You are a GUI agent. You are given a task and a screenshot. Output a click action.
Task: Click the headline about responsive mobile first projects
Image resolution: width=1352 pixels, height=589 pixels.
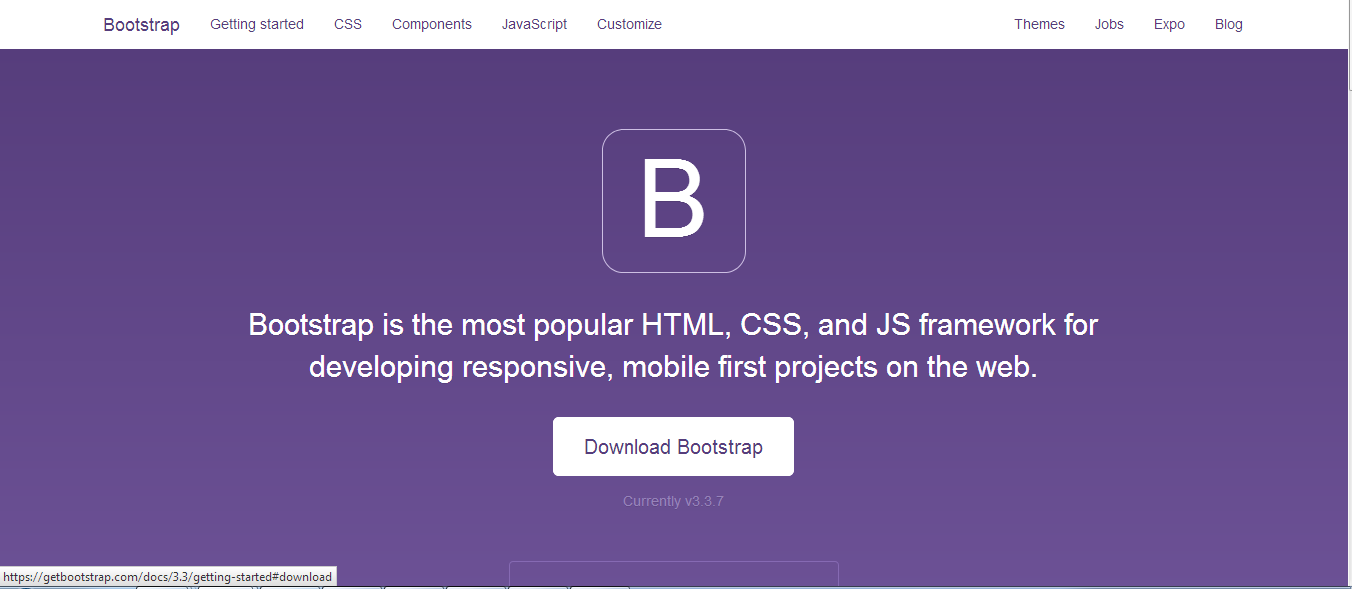[673, 345]
